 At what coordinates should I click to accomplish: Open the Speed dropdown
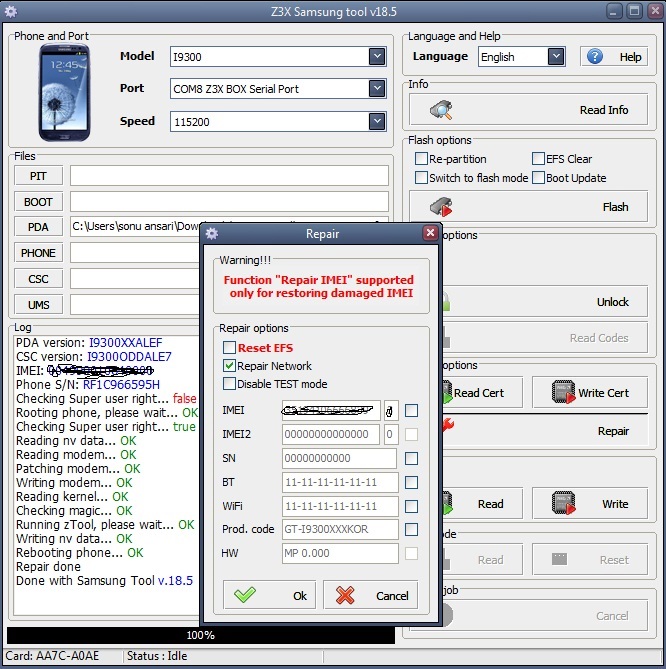377,121
